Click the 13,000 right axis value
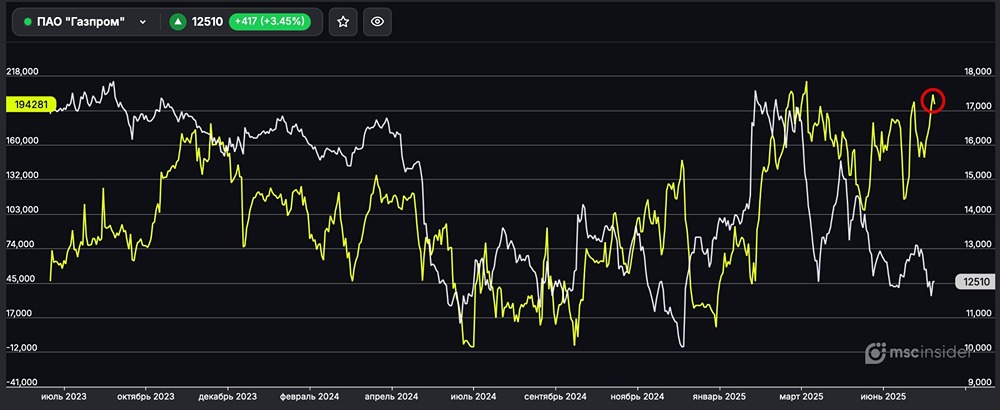The height and width of the screenshot is (410, 1000). pos(979,245)
